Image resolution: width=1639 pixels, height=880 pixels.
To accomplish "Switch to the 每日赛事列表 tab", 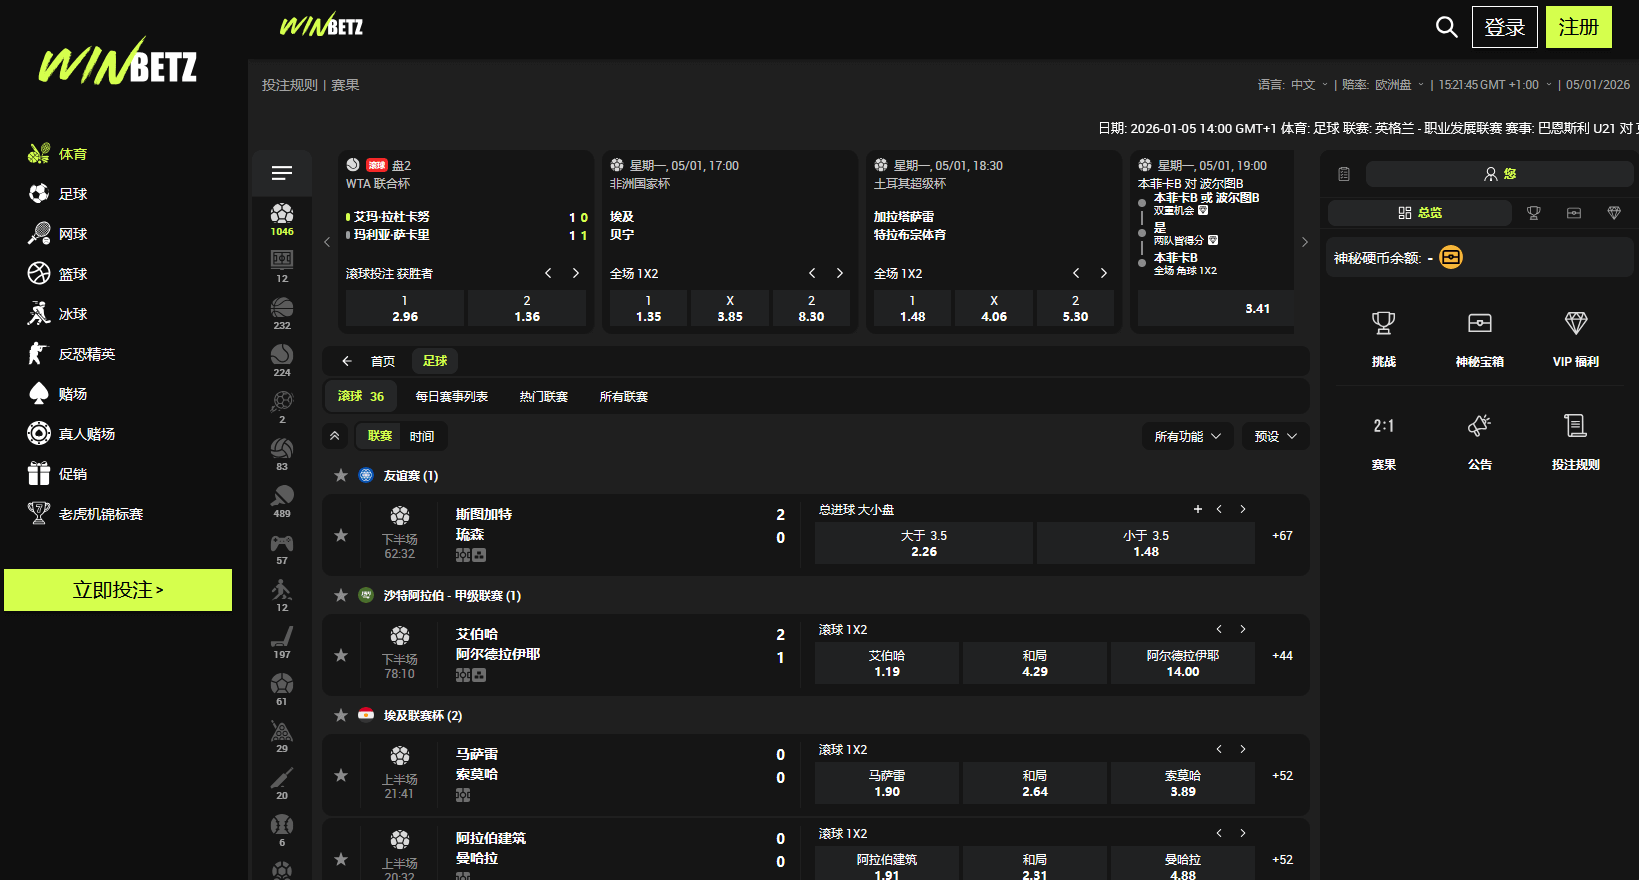I will (451, 397).
